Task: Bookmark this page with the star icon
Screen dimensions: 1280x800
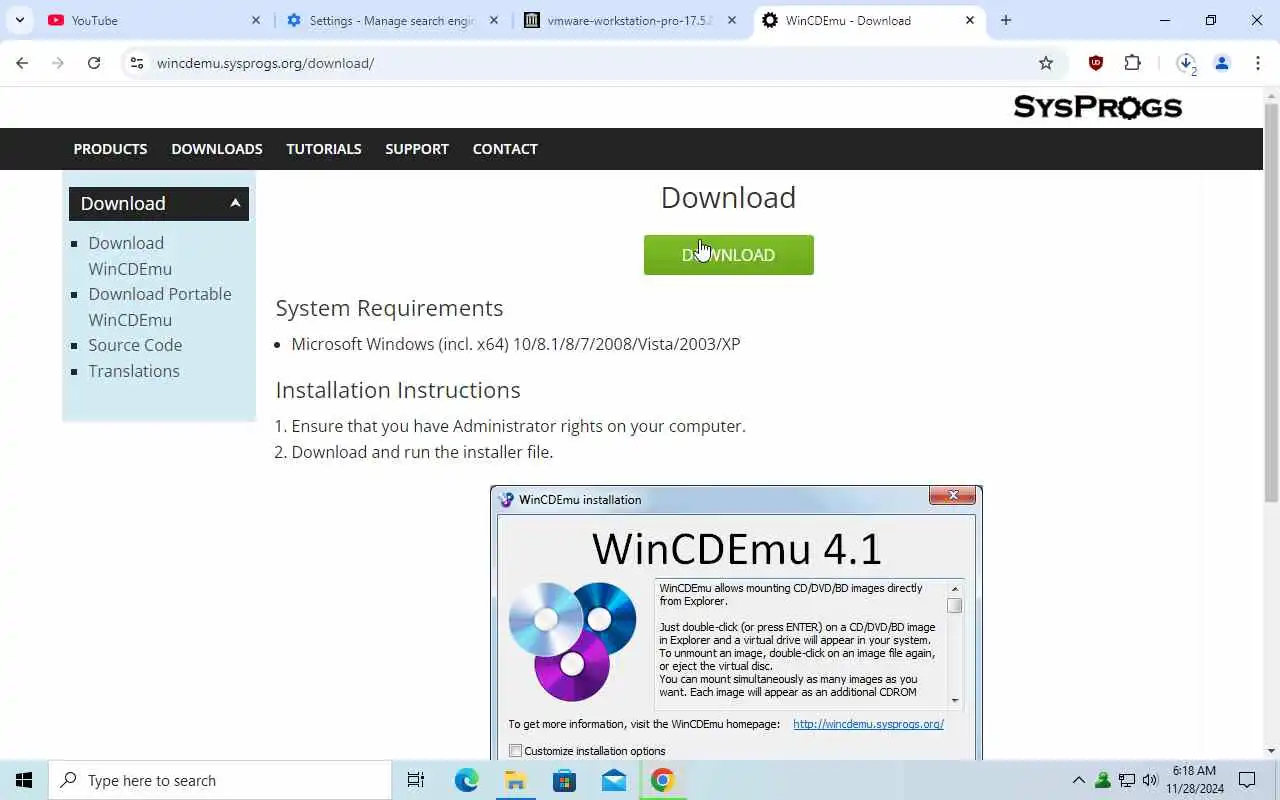Action: point(1046,63)
